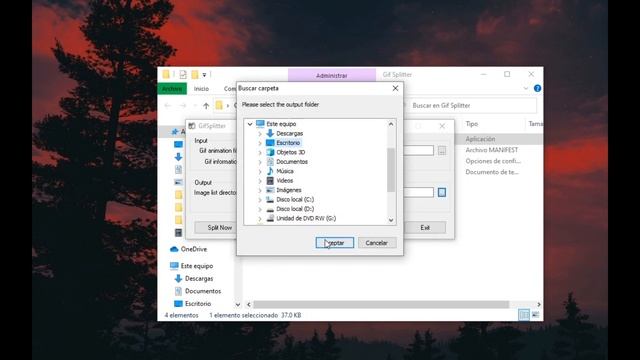Expand the Descargas tree node
This screenshot has height=360, width=640.
260,133
